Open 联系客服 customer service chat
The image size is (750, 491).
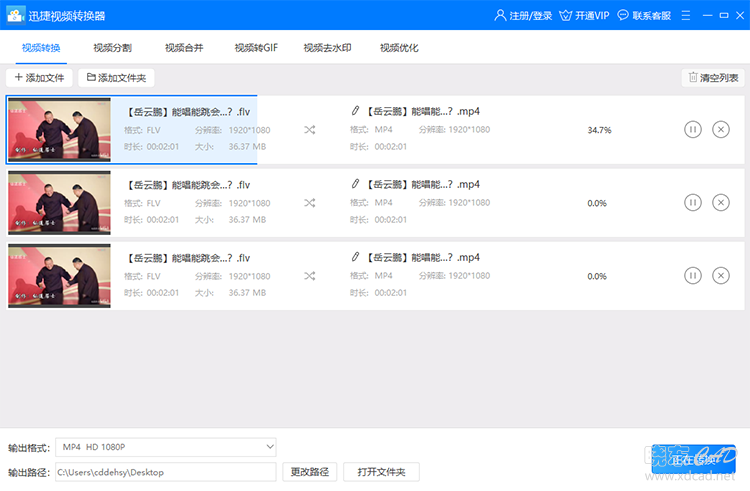(644, 16)
